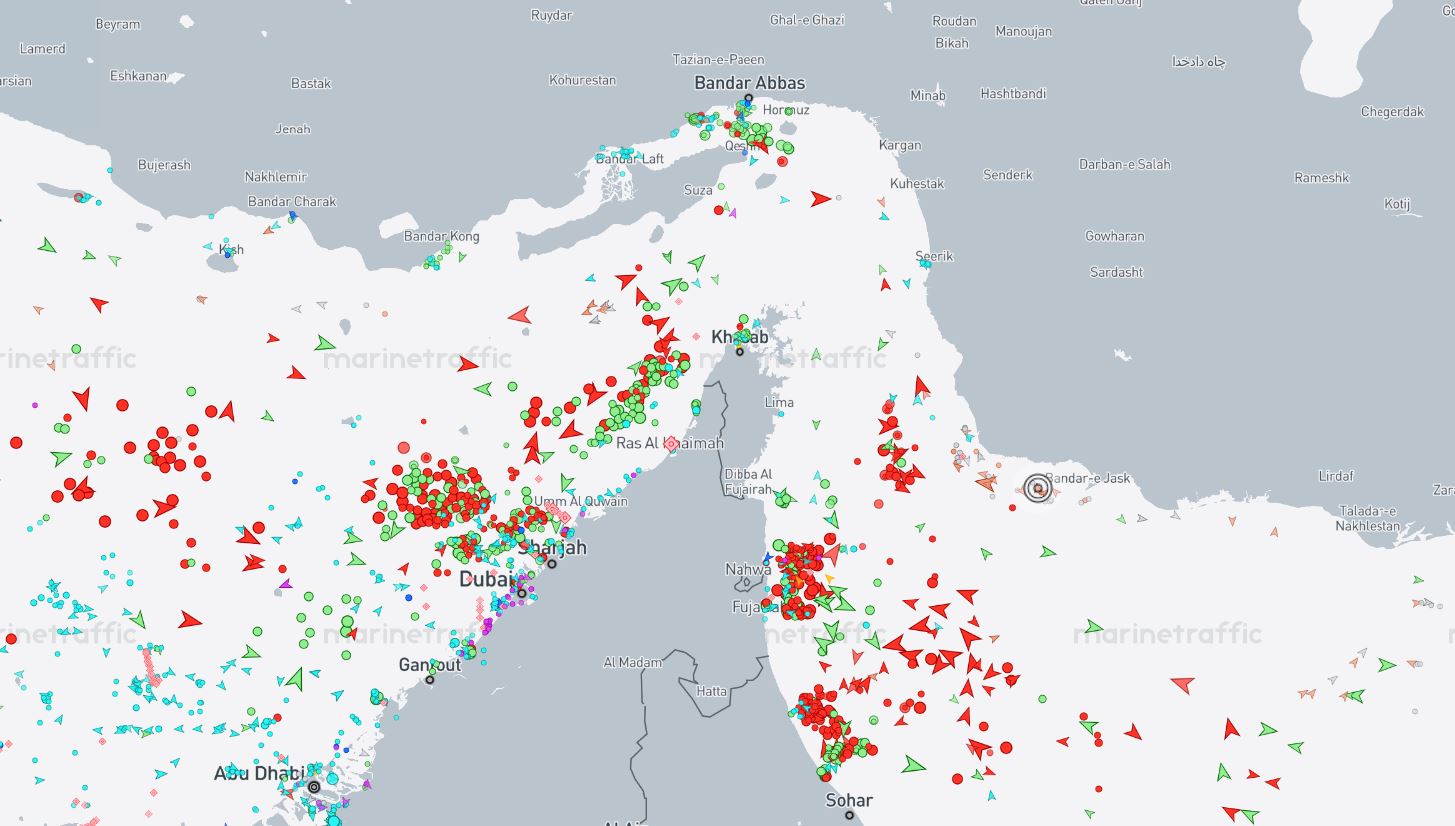The width and height of the screenshot is (1455, 826).
Task: Click the Sharjah port circle marker
Action: click(x=551, y=564)
